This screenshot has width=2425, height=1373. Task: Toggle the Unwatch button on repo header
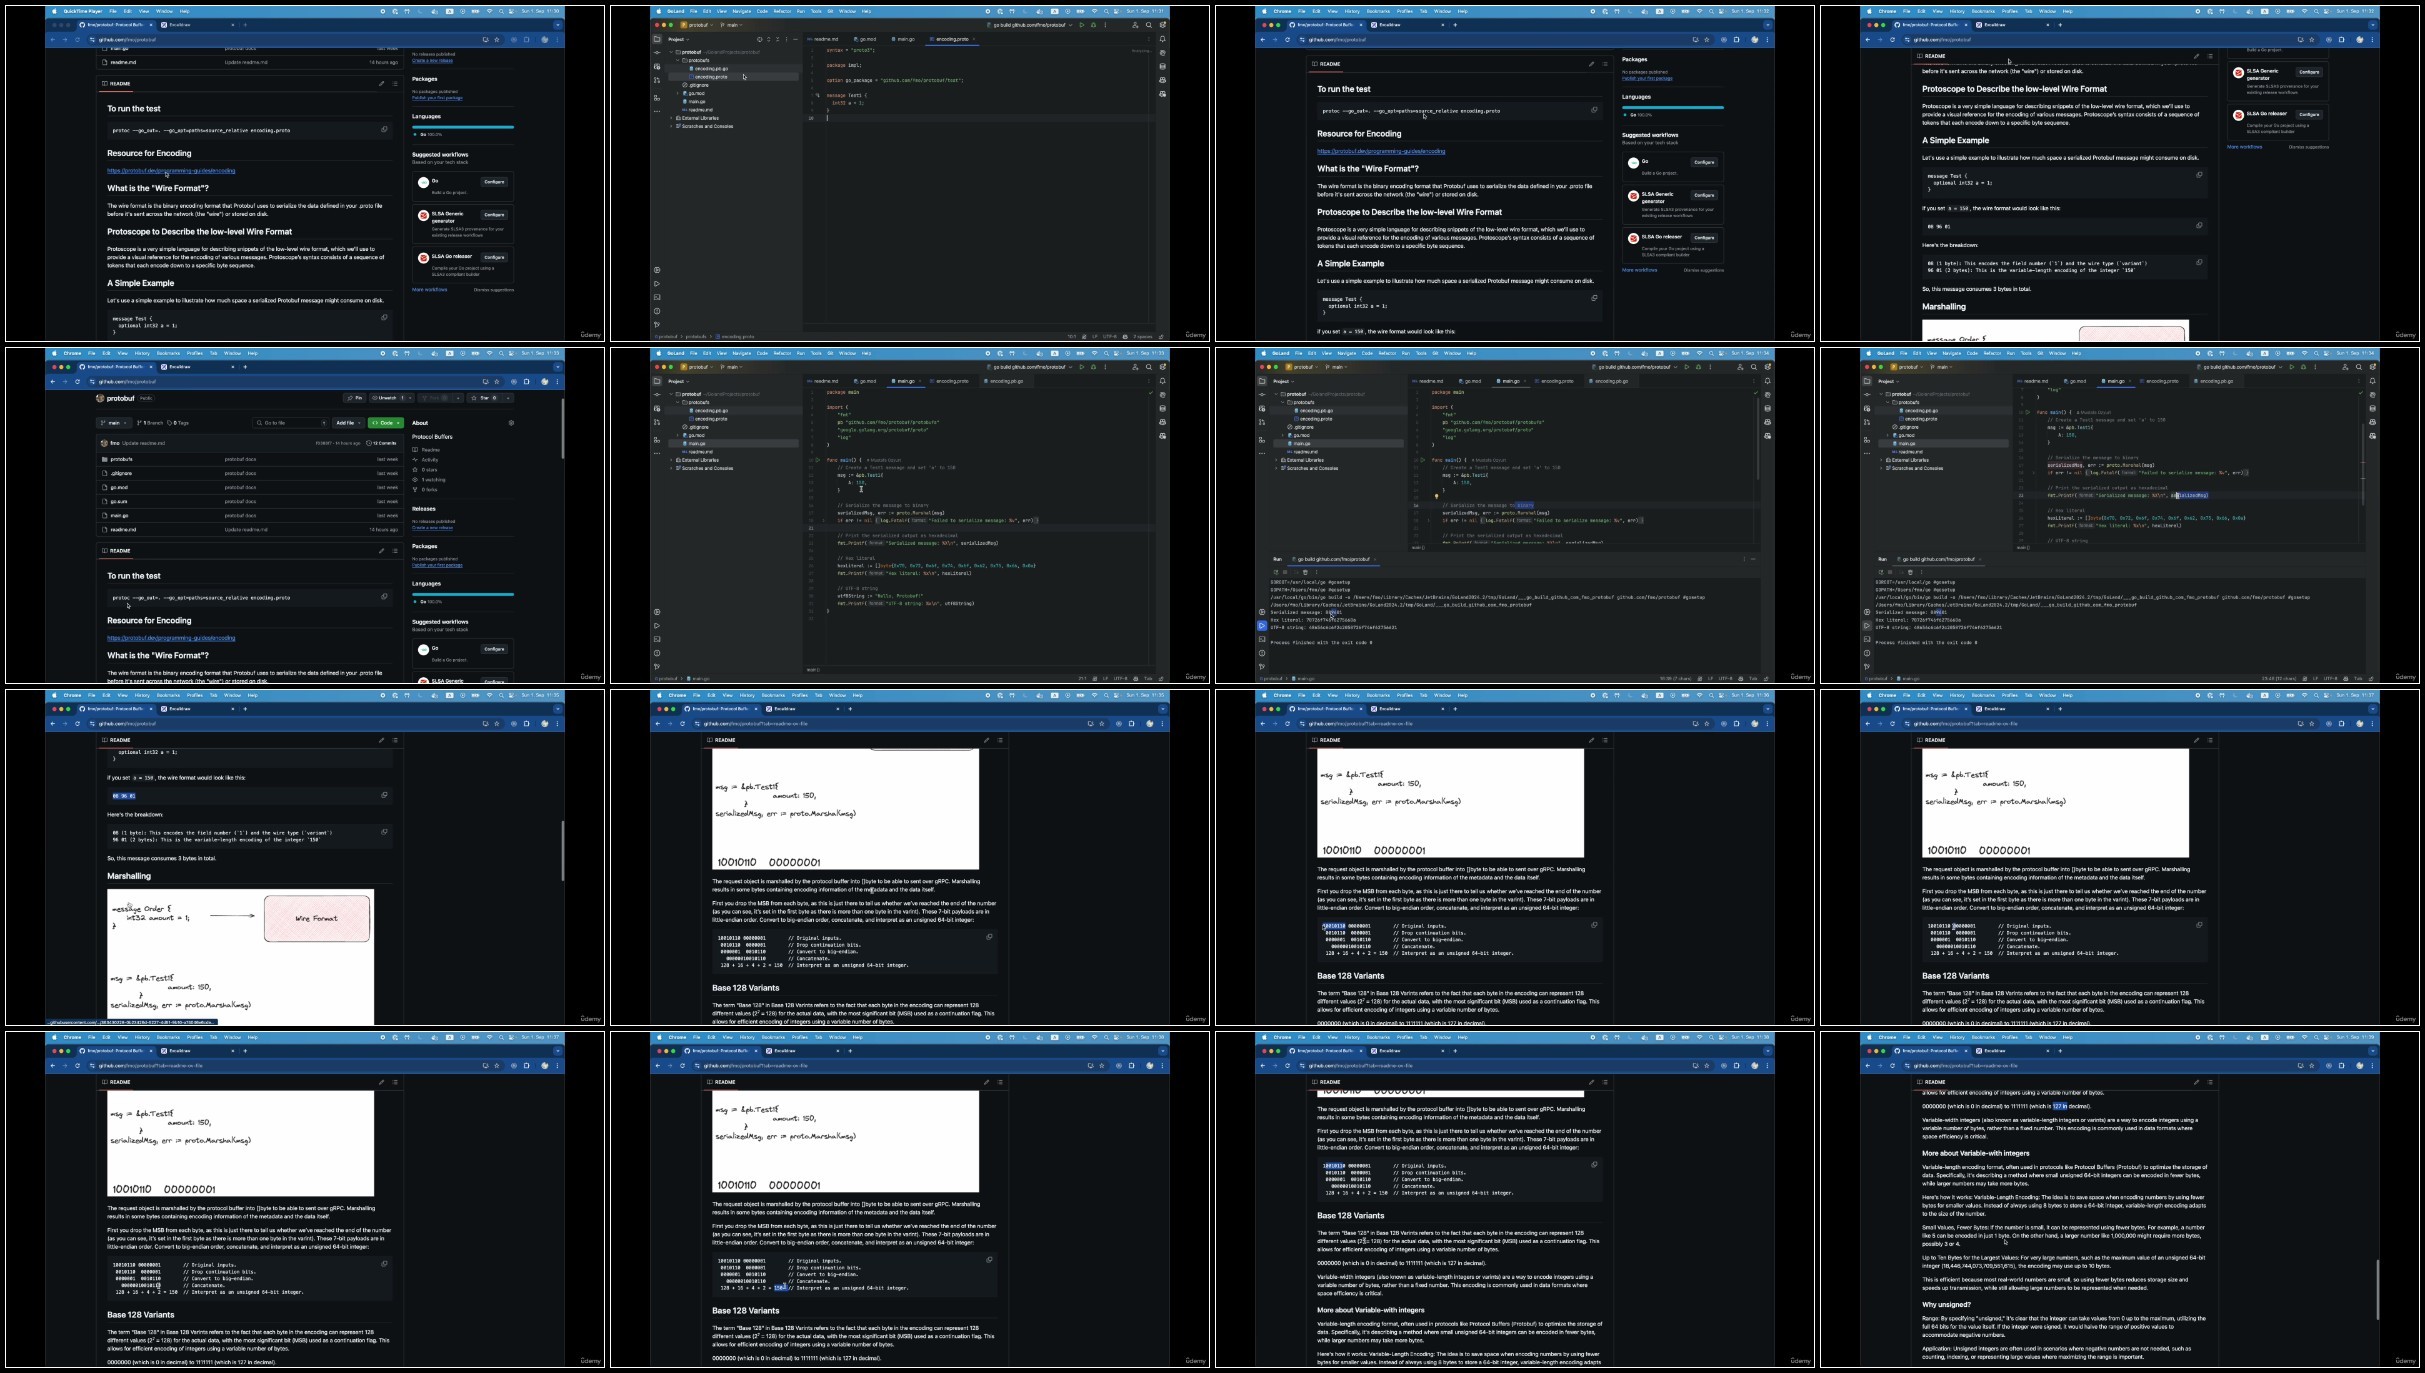pos(387,398)
